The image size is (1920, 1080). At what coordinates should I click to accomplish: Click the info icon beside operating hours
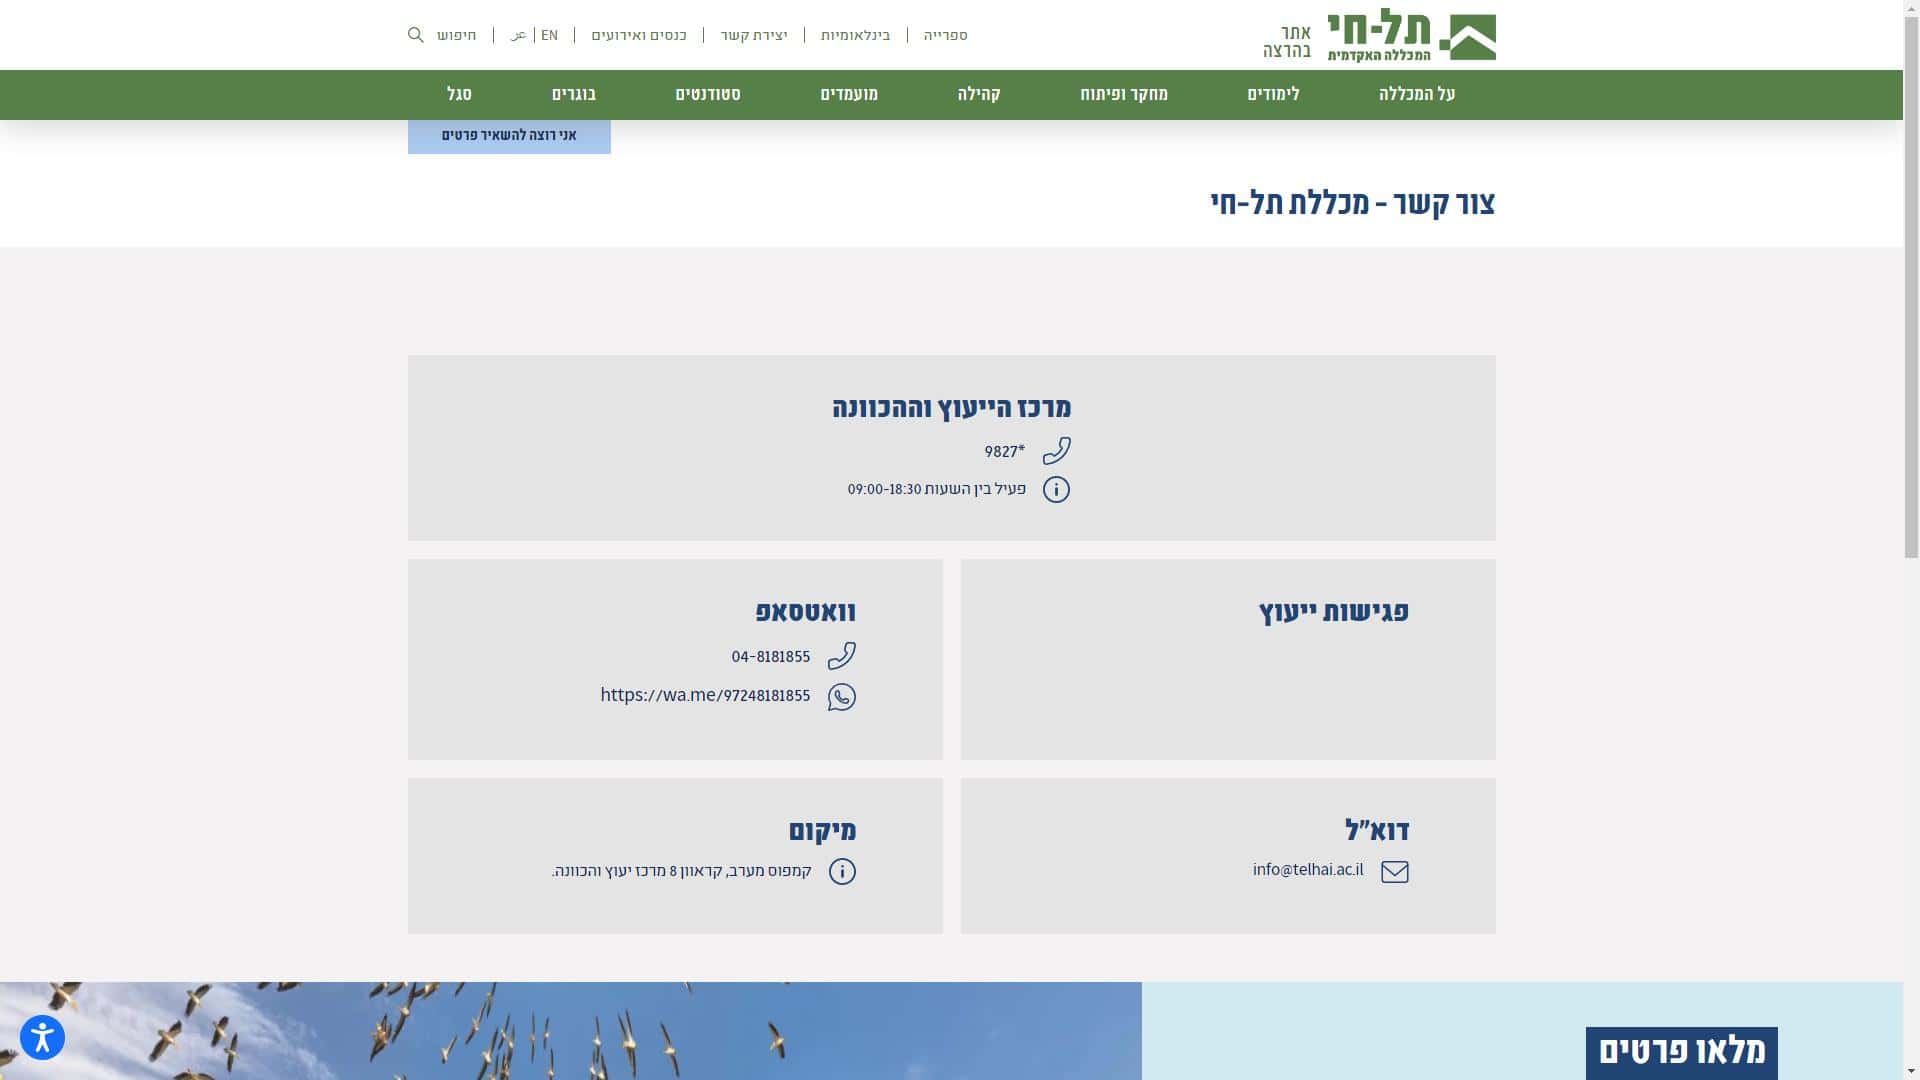(1056, 489)
